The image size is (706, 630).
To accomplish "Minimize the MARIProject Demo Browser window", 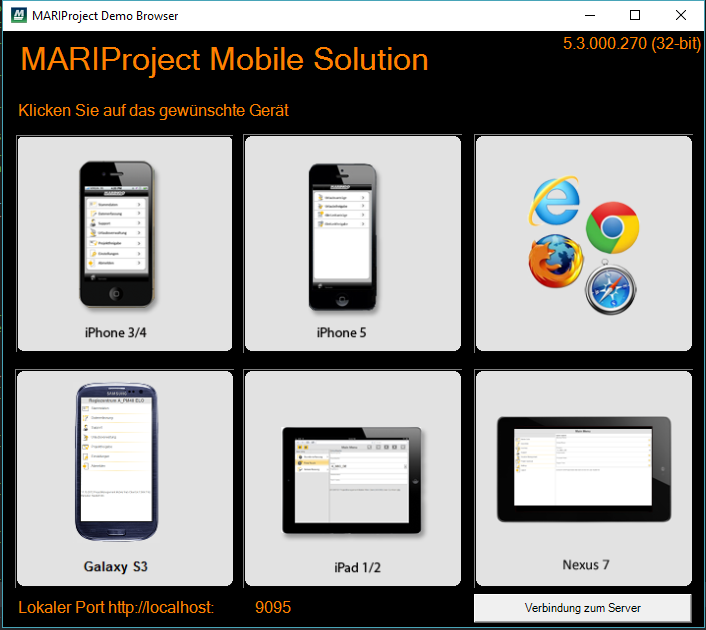I will (589, 15).
